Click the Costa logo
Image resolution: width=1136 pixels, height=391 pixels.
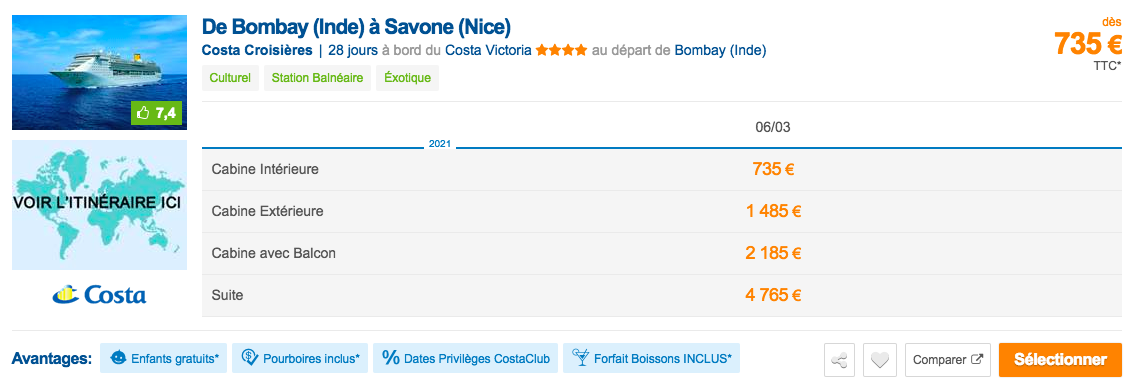pos(99,294)
